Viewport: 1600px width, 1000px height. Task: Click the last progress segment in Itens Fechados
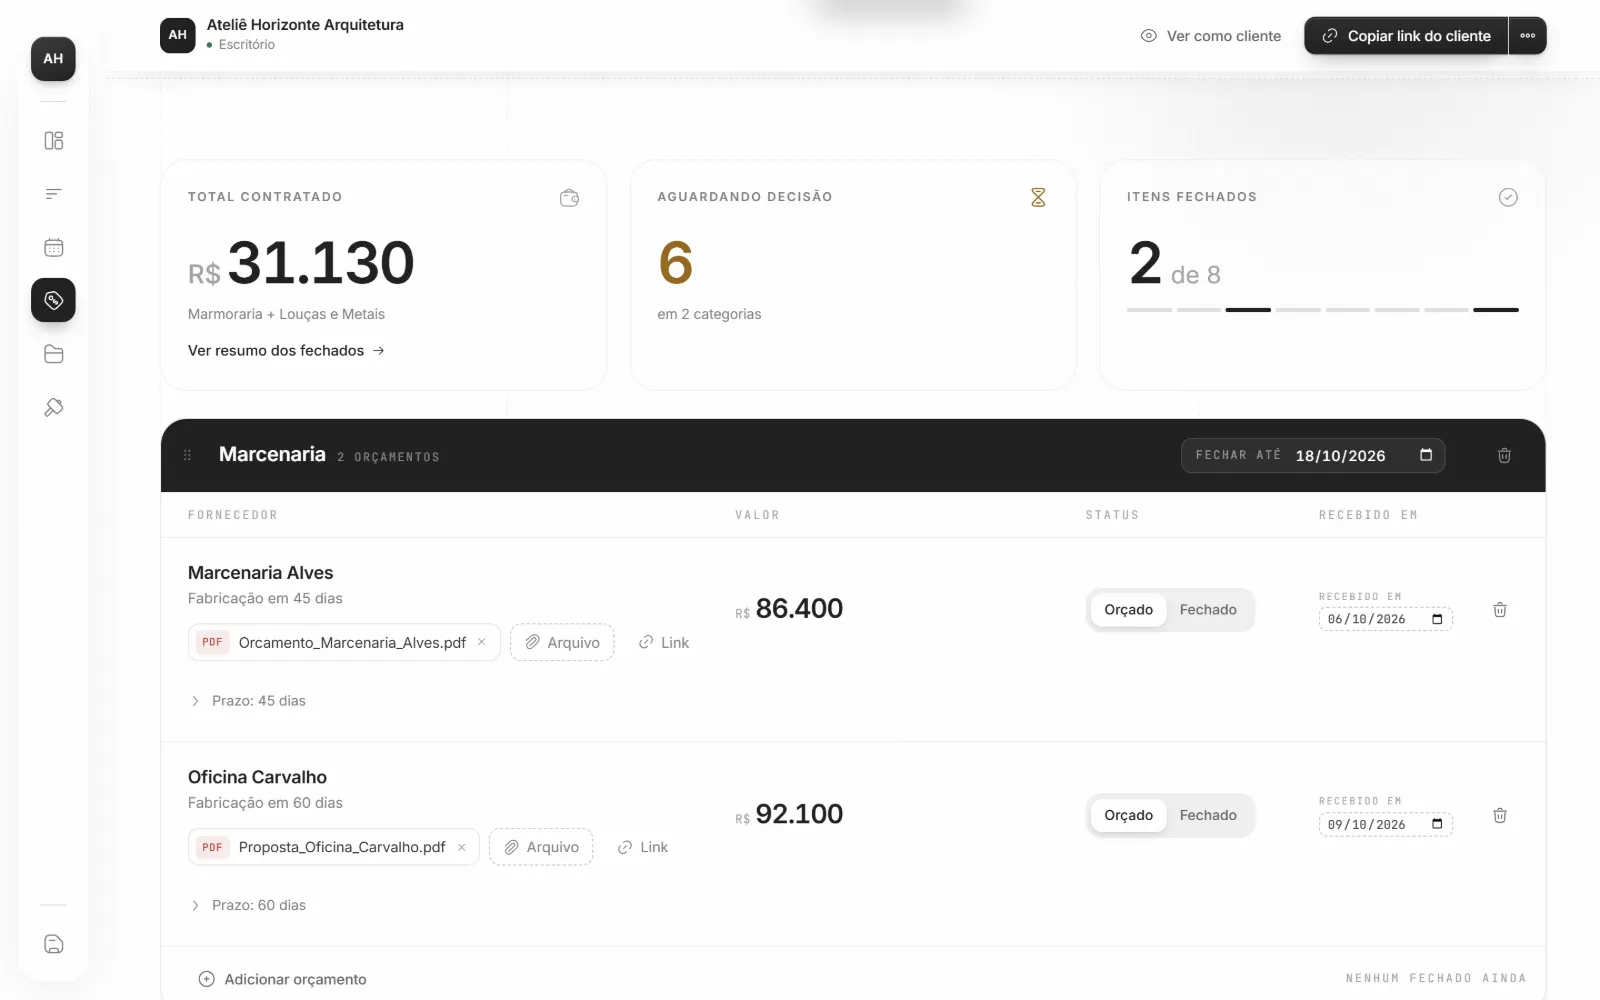[1496, 310]
